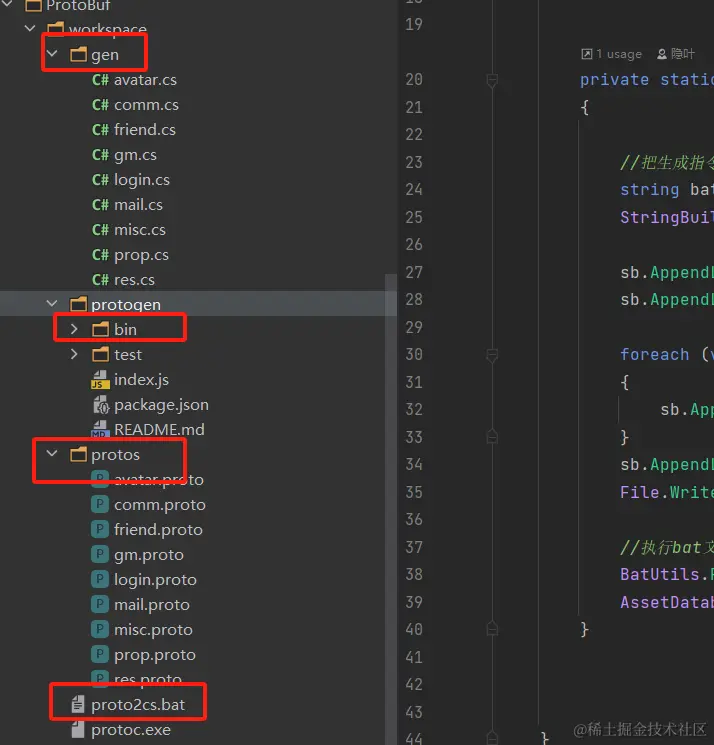The image size is (714, 745).
Task: Click the C# icon of prop.cs
Action: pyautogui.click(x=100, y=255)
